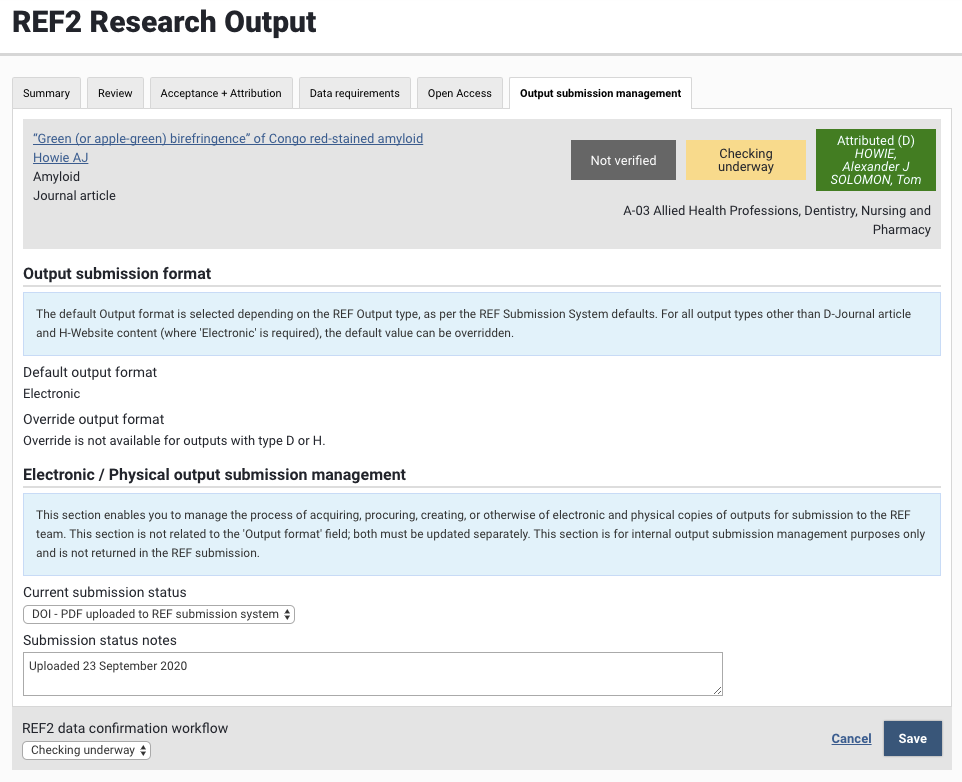This screenshot has width=962, height=782.
Task: Click the REF2 Research Output page heading
Action: 164,22
